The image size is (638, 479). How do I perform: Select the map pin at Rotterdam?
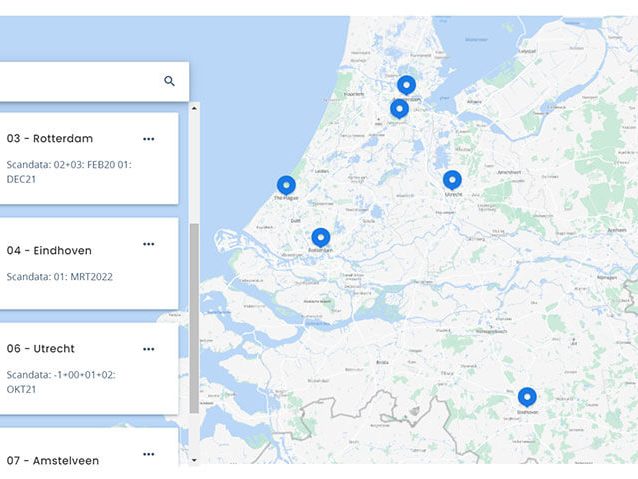[321, 237]
